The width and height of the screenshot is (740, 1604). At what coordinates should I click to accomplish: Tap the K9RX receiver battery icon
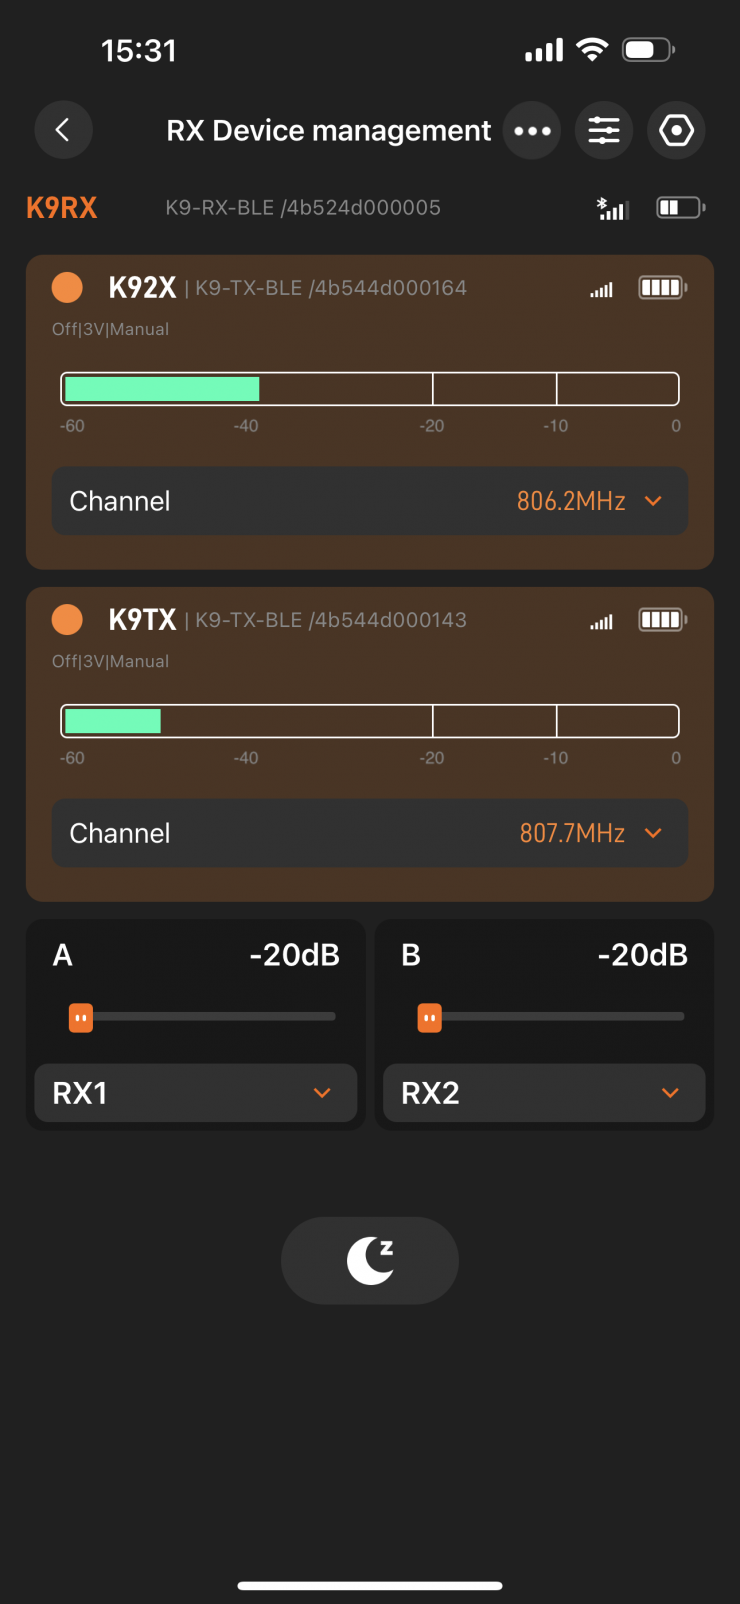tap(680, 207)
